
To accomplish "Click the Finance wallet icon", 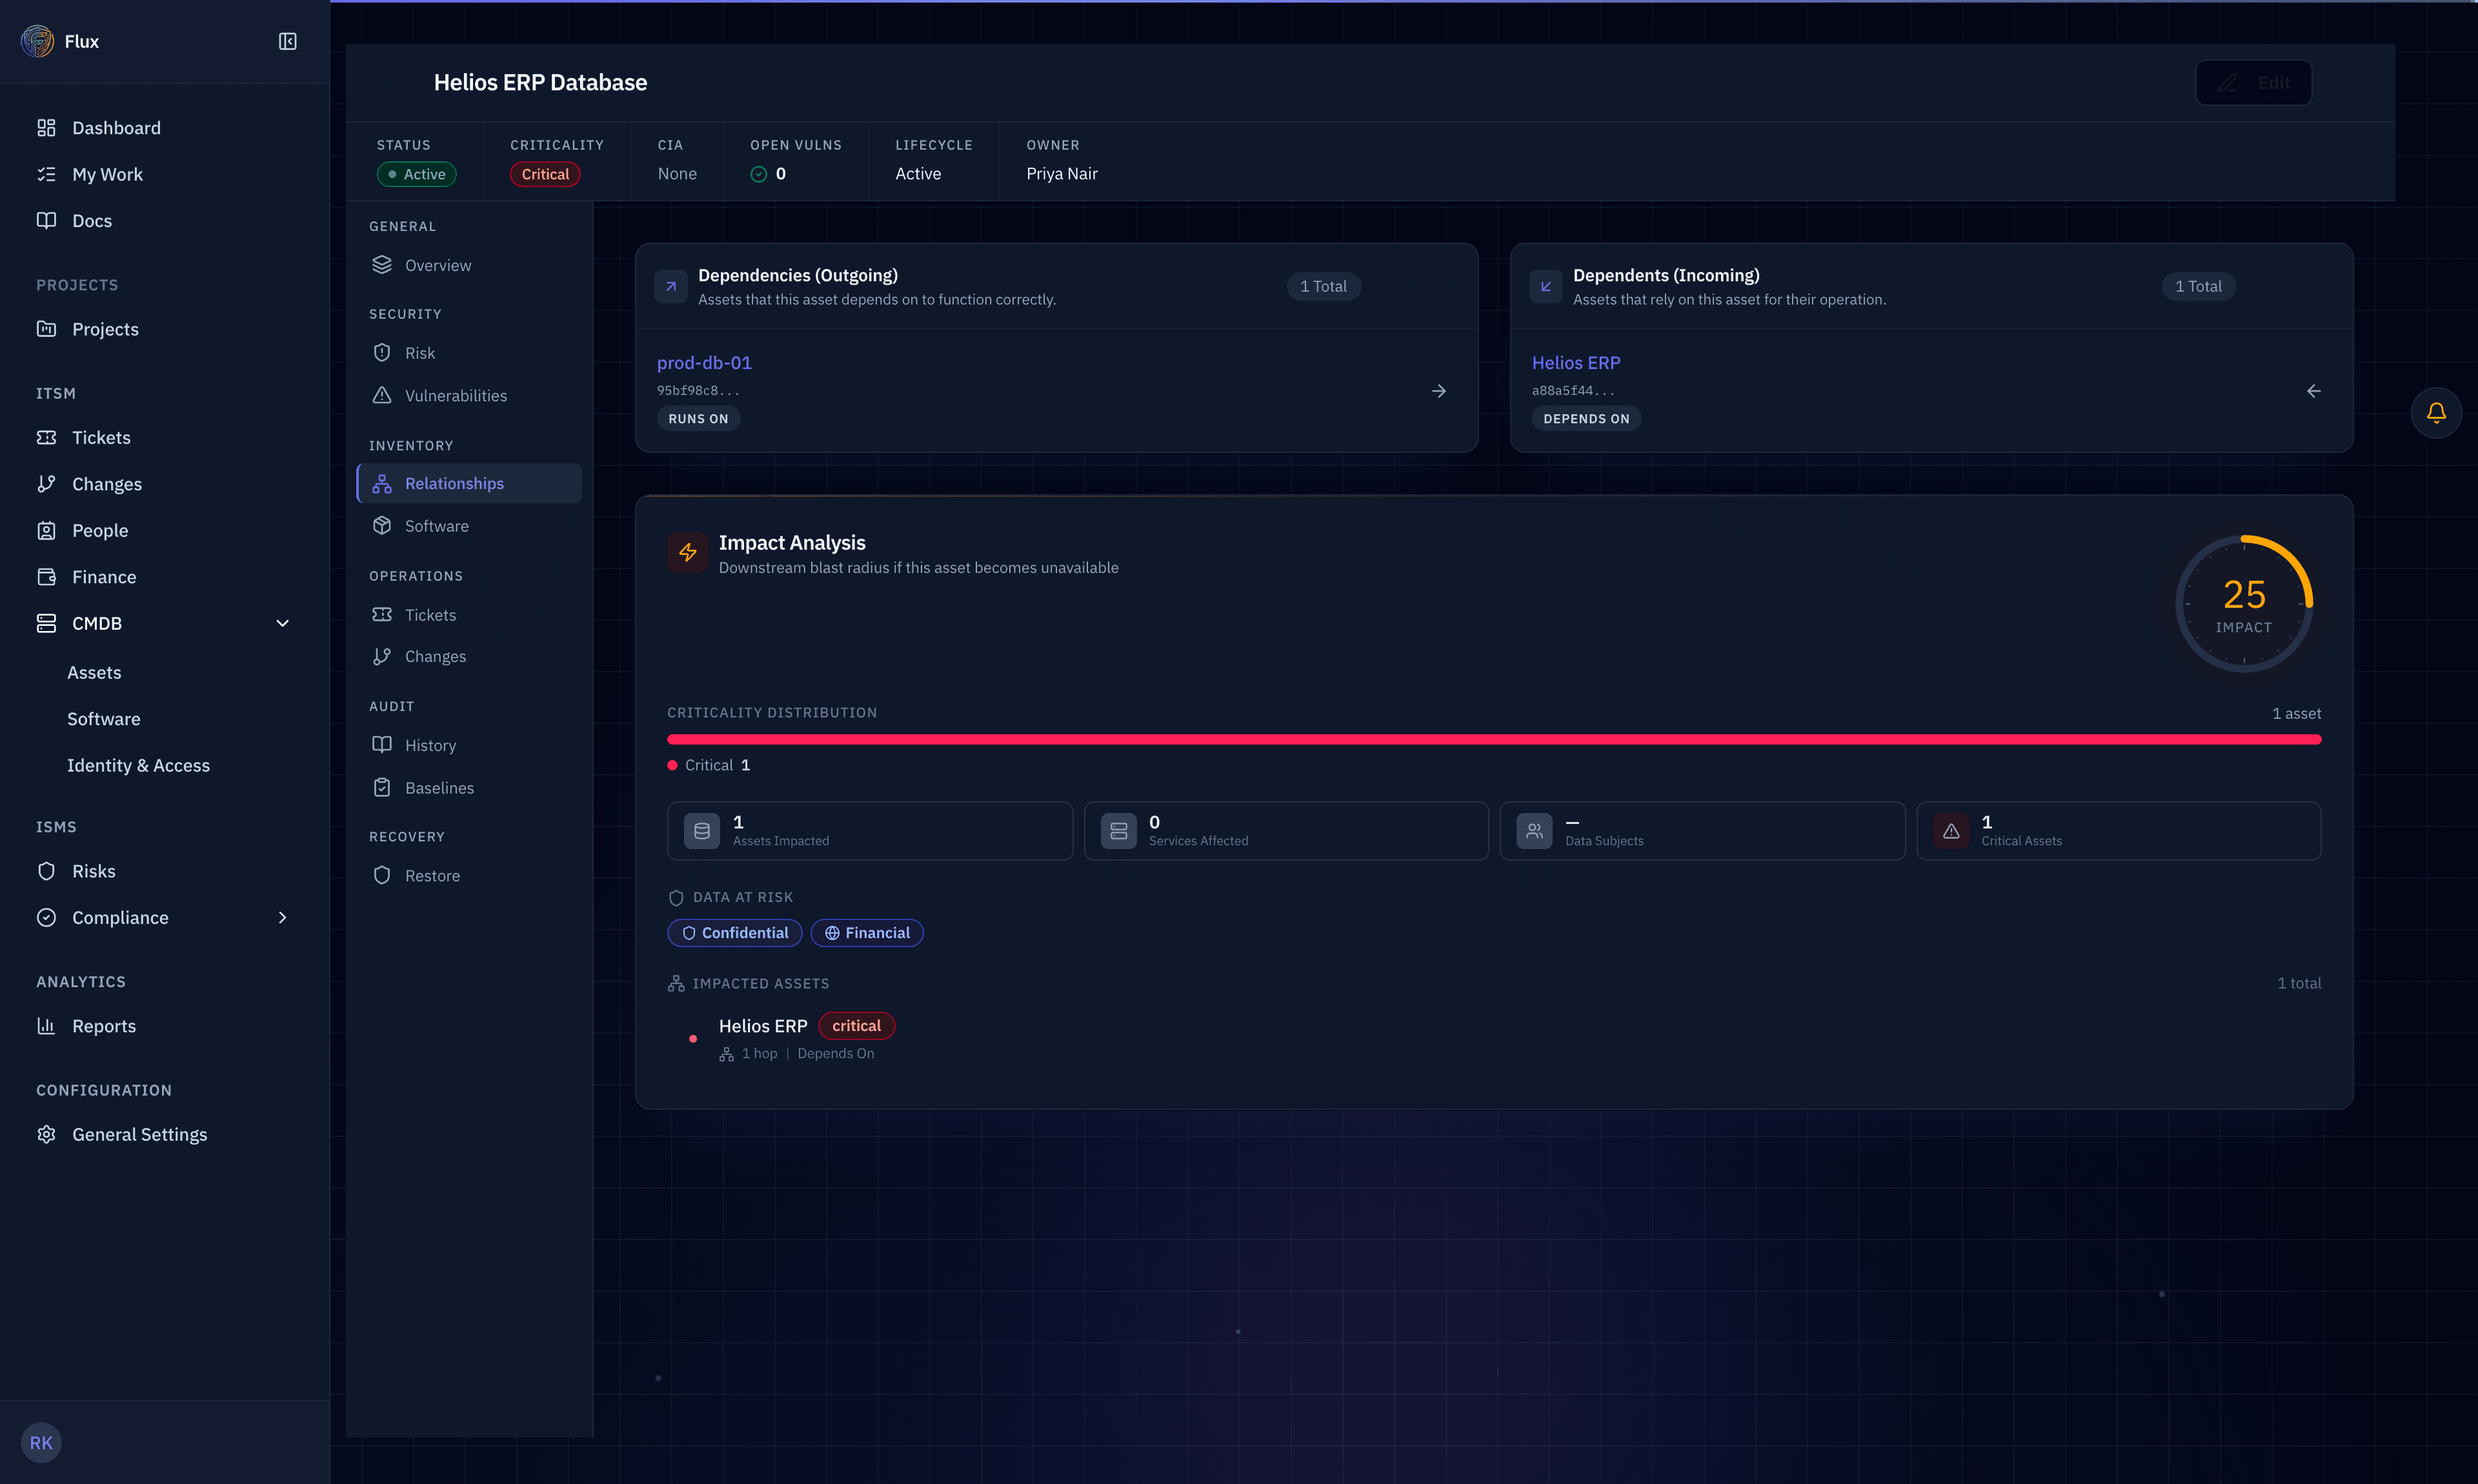I will coord(46,577).
